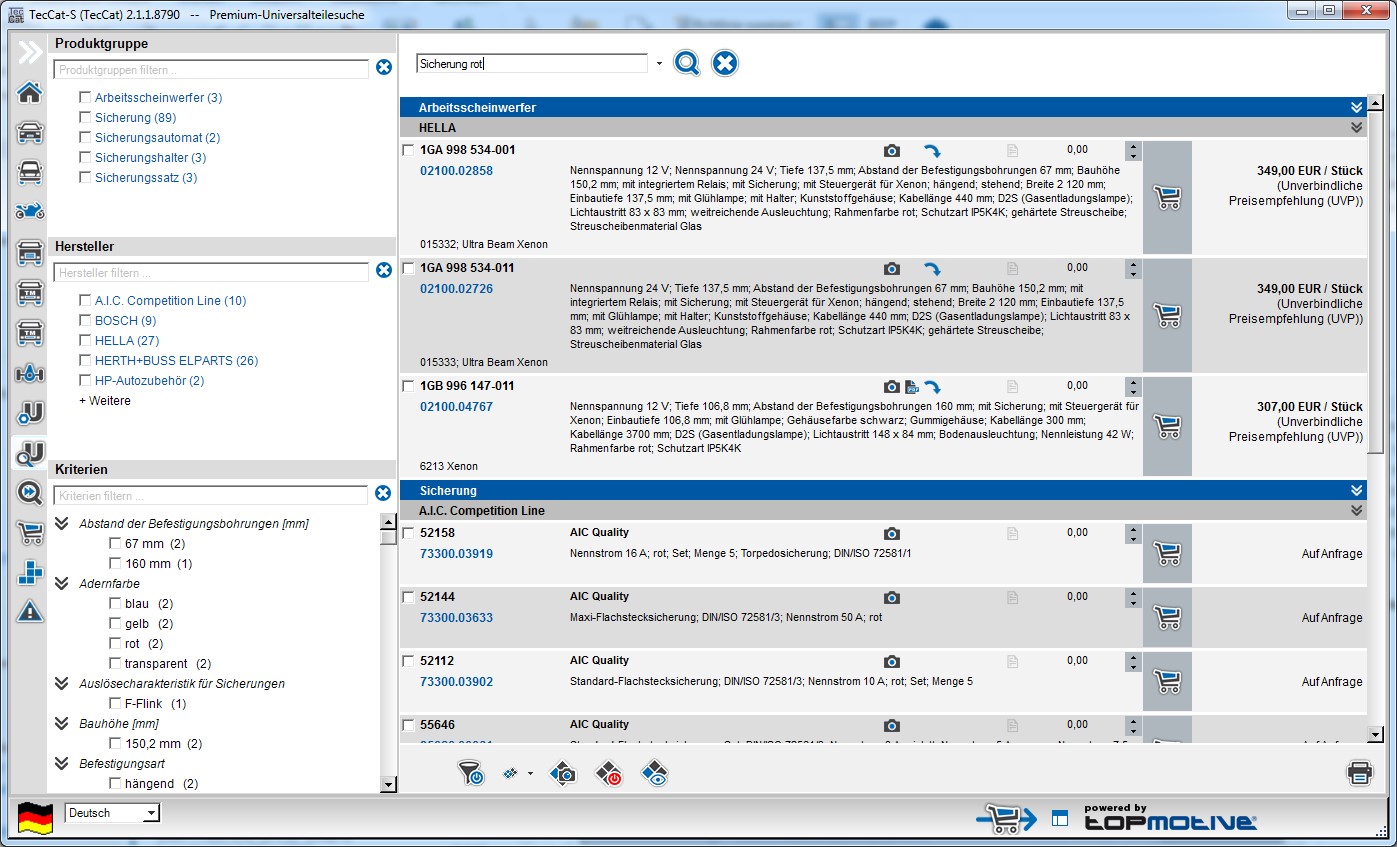Viewport: 1397px width, 847px height.
Task: Open the magnifier fast-forward search icon in sidebar
Action: click(30, 492)
